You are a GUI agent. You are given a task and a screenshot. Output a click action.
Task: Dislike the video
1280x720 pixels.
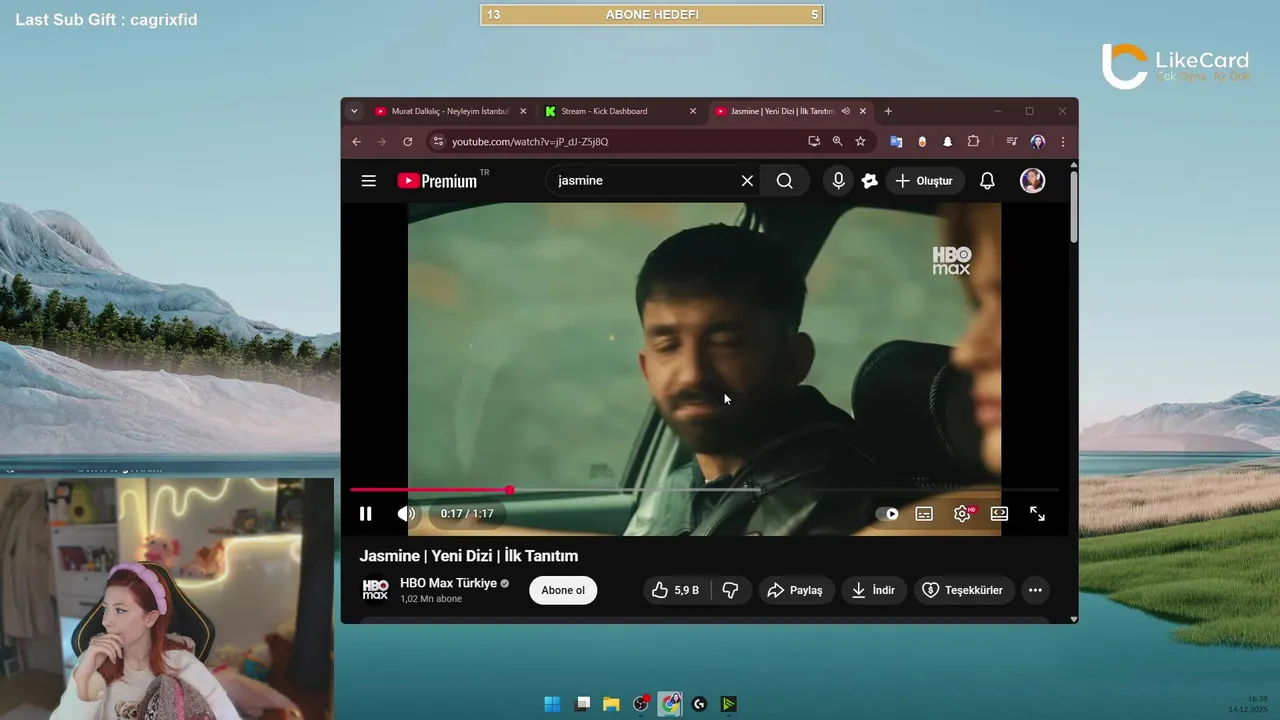coord(731,590)
